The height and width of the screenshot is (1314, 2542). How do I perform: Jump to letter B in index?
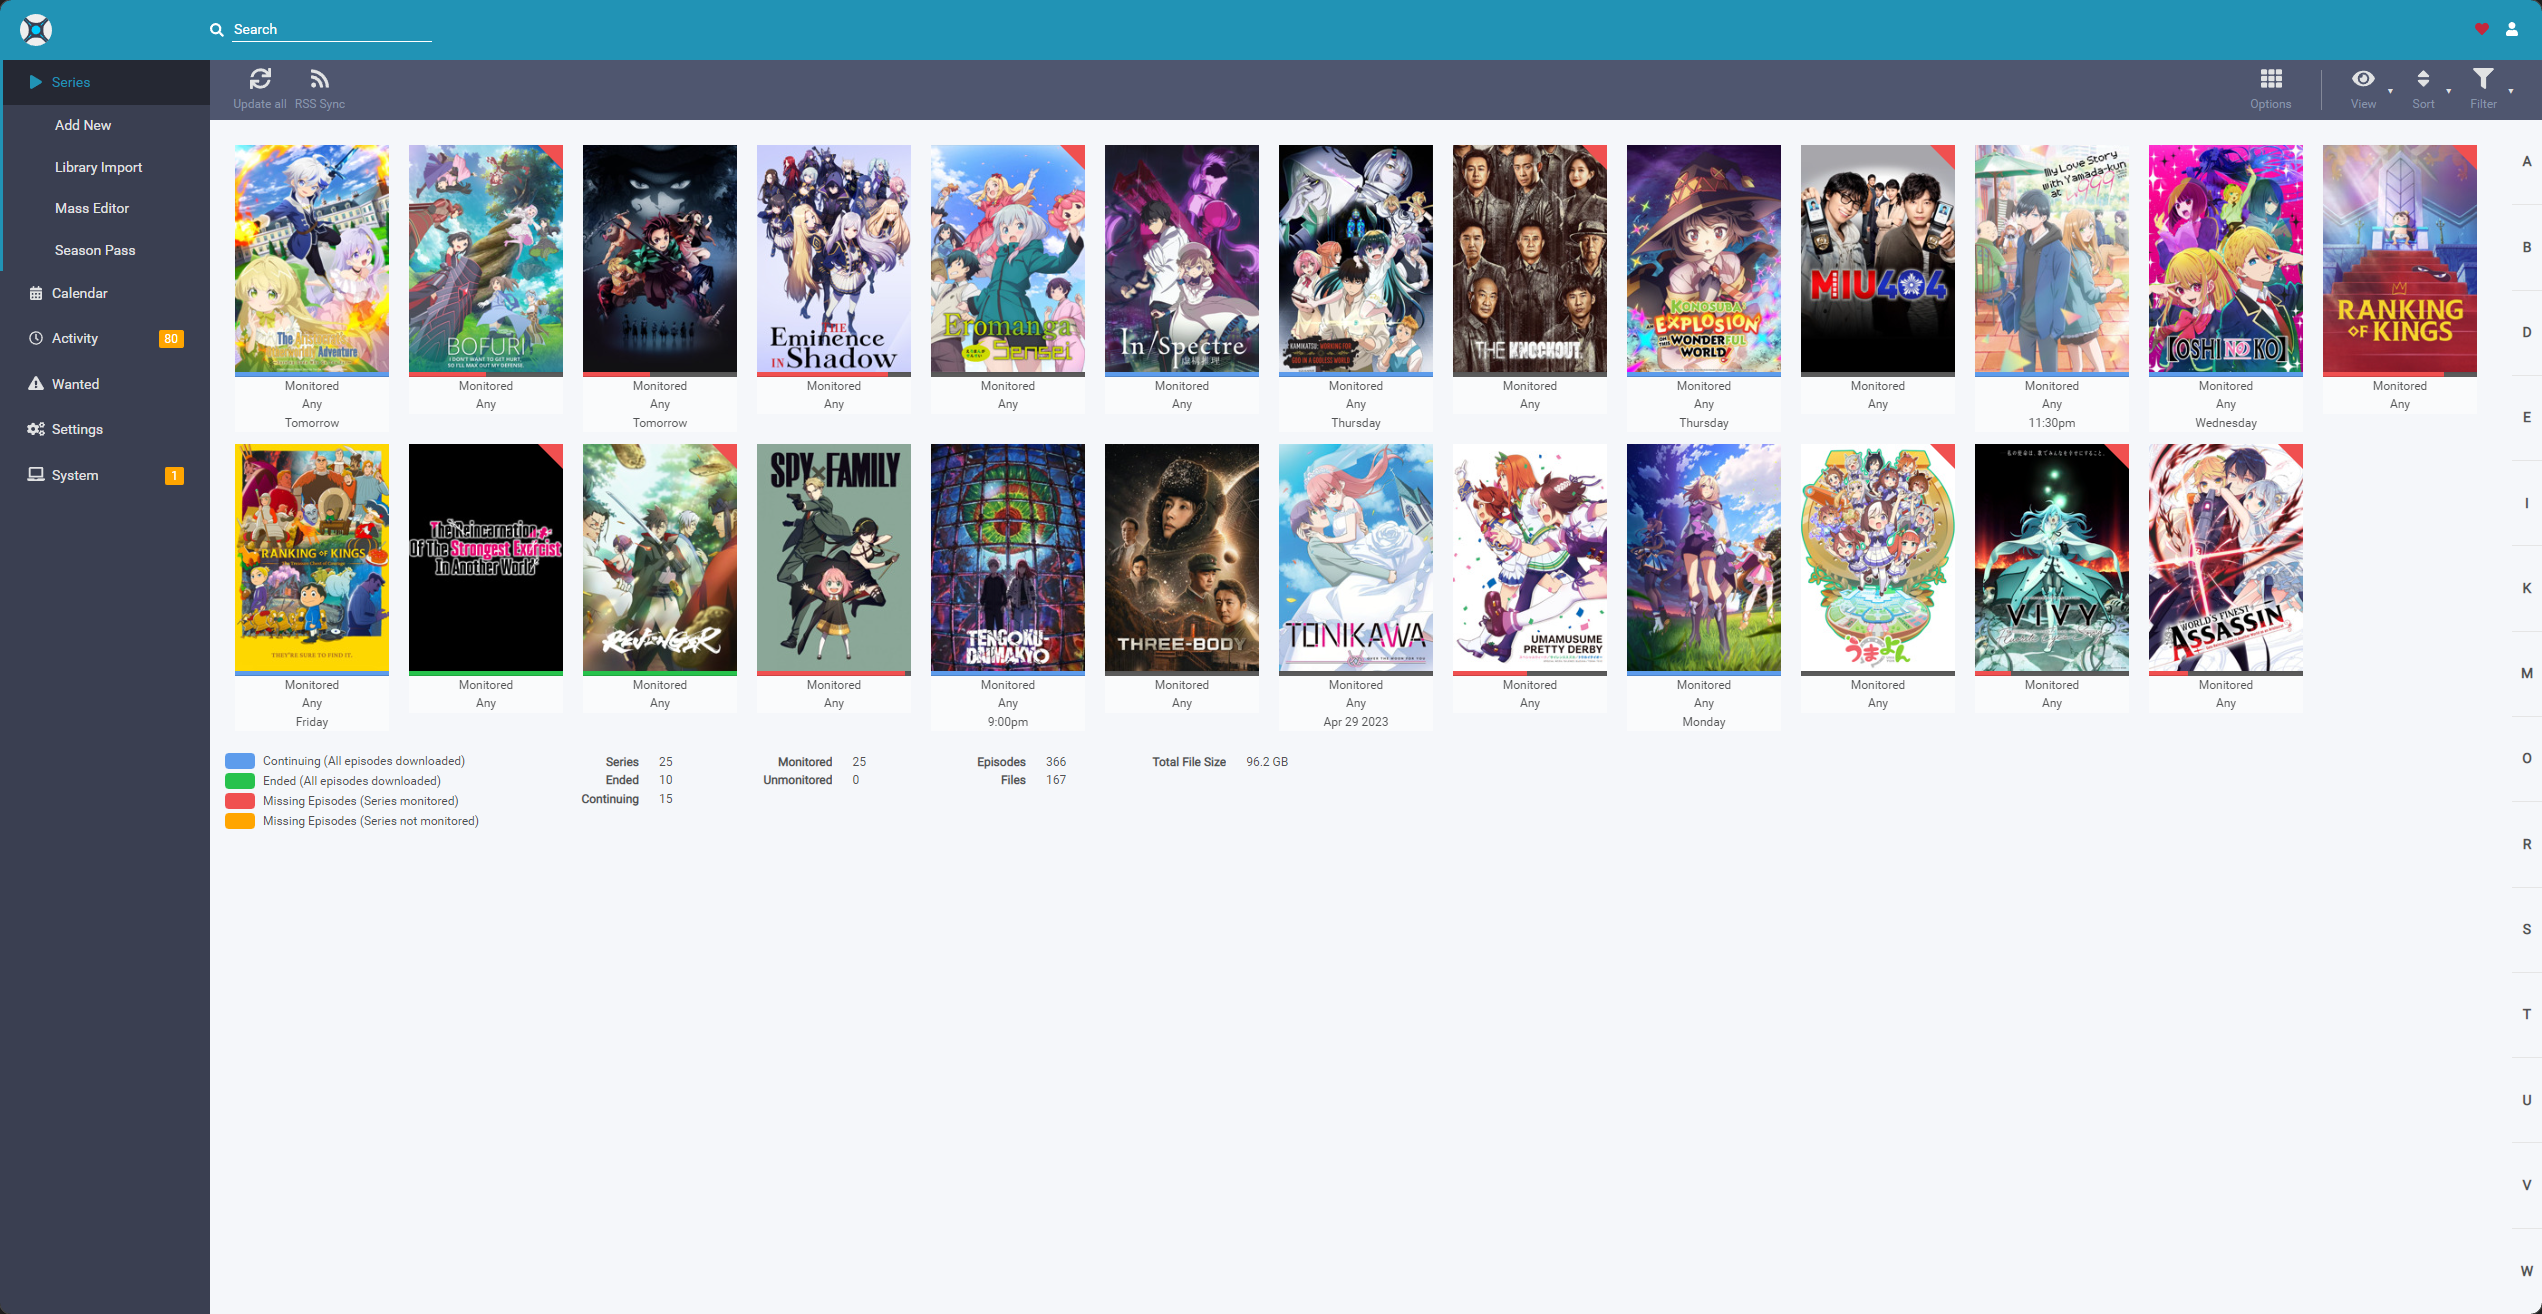(2527, 247)
